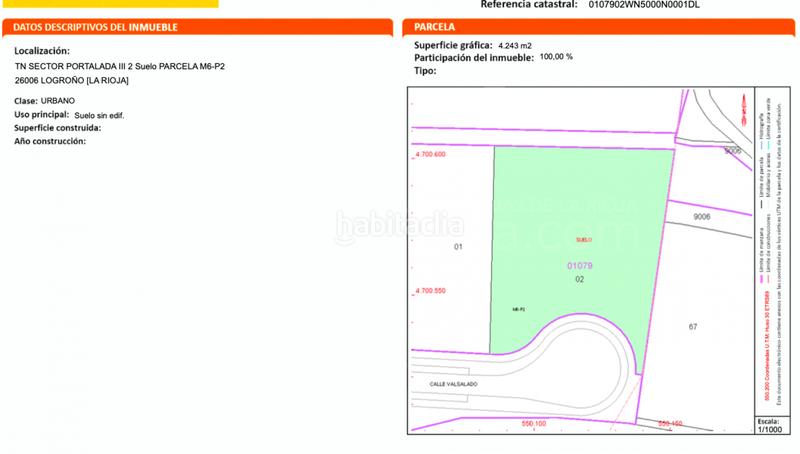Click neighboring parcel number 67

(x=692, y=327)
